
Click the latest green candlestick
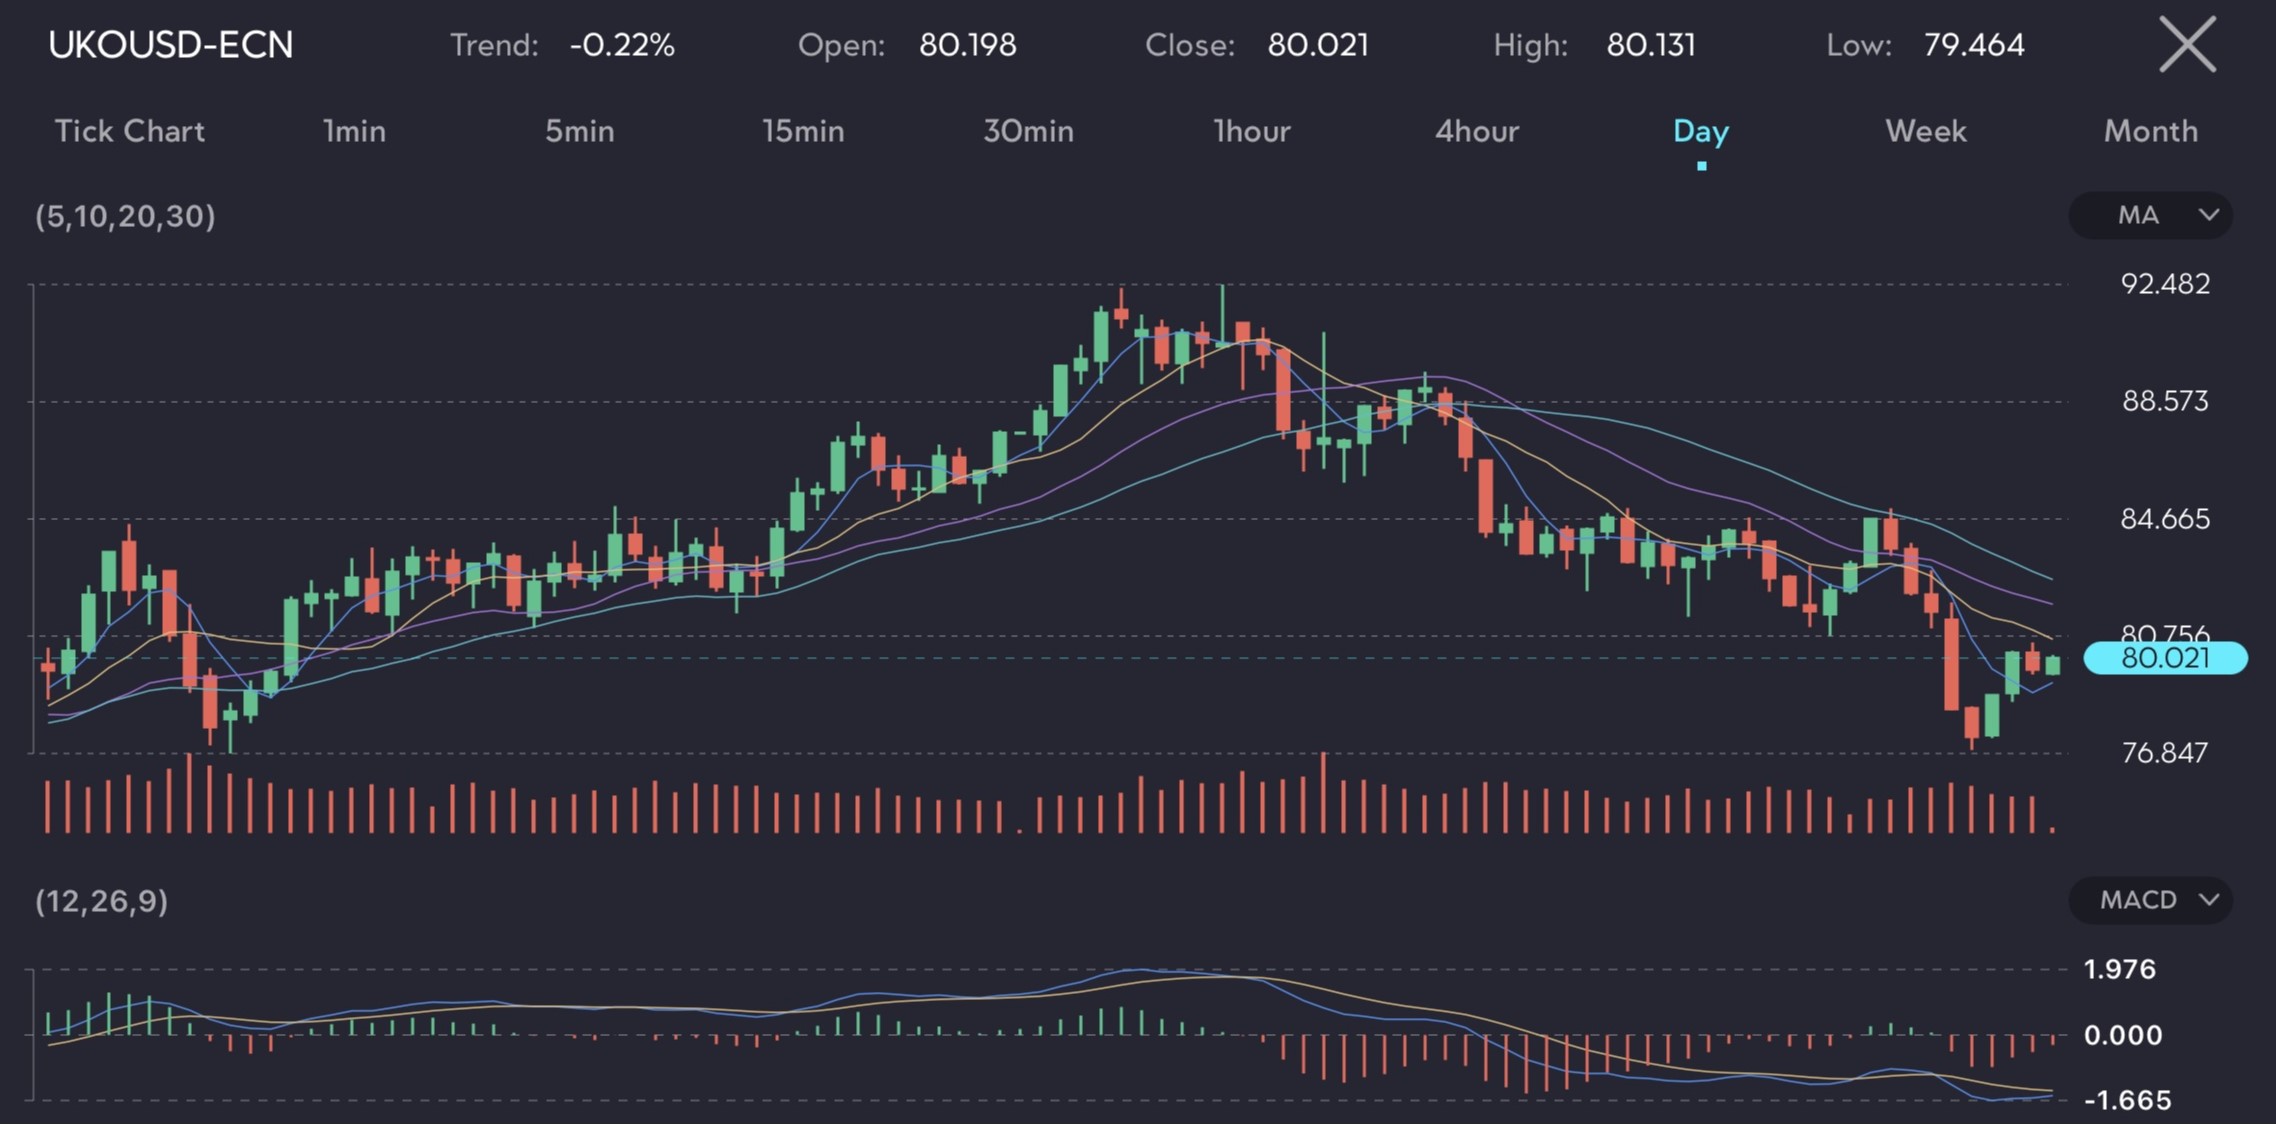pos(2053,666)
